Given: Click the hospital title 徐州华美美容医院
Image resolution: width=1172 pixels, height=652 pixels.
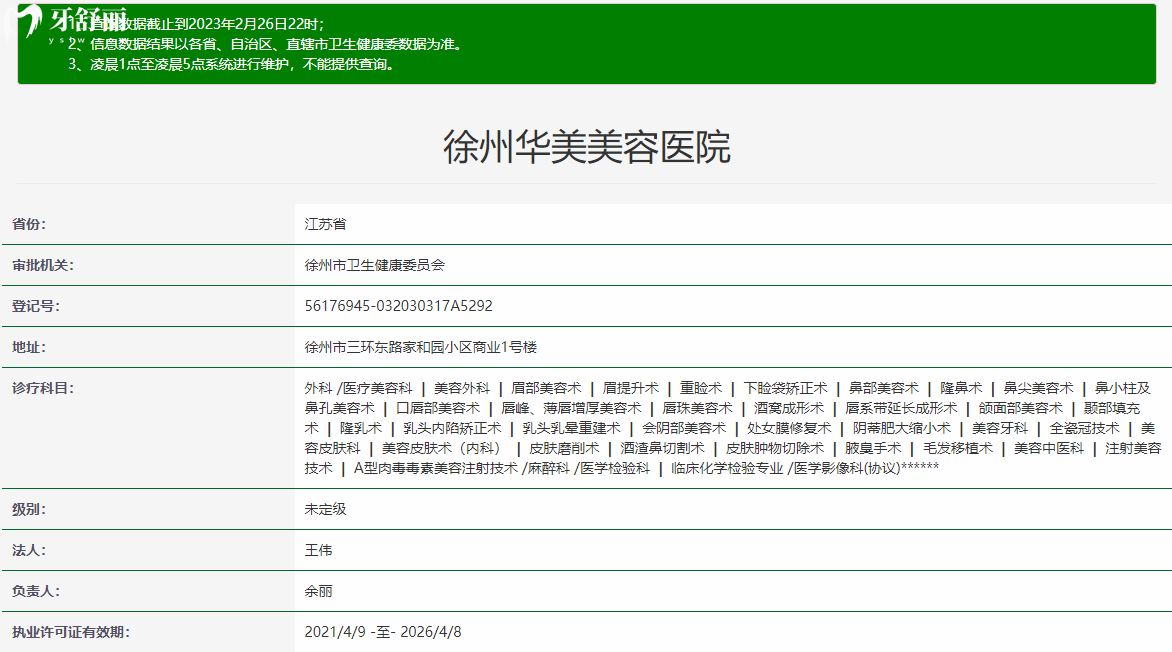Looking at the screenshot, I should point(587,147).
